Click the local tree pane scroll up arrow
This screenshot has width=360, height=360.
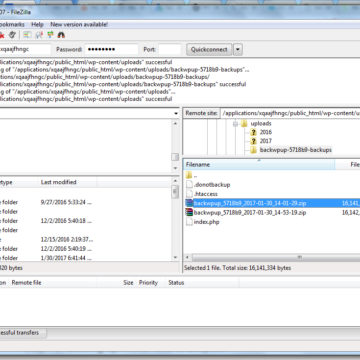pyautogui.click(x=175, y=123)
